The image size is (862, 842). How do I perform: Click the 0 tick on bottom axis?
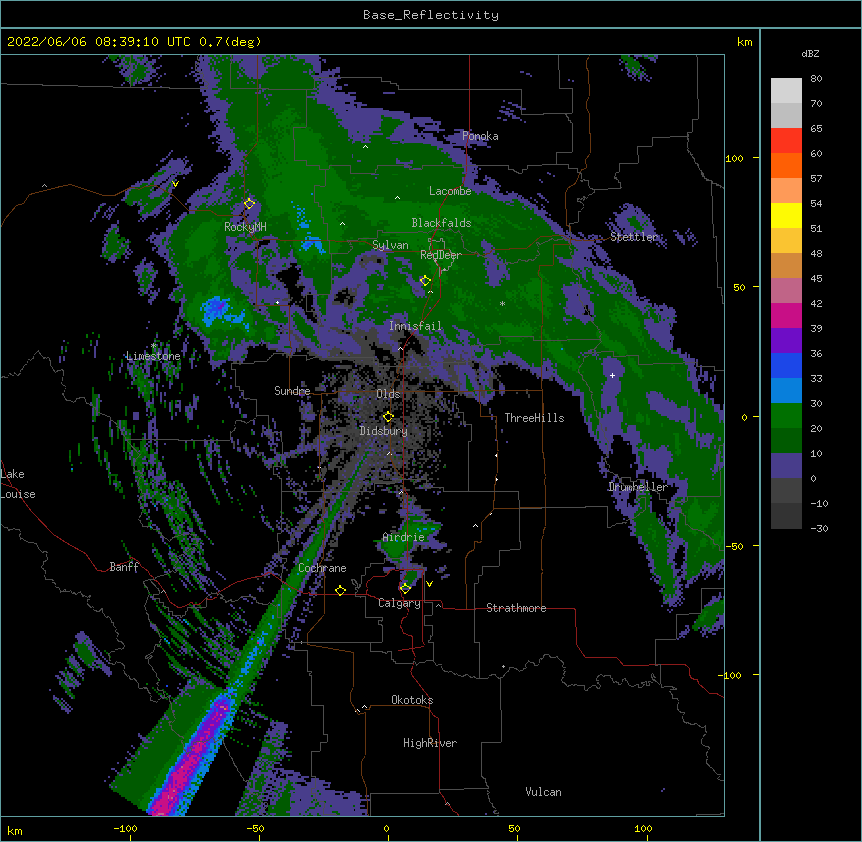(x=386, y=828)
